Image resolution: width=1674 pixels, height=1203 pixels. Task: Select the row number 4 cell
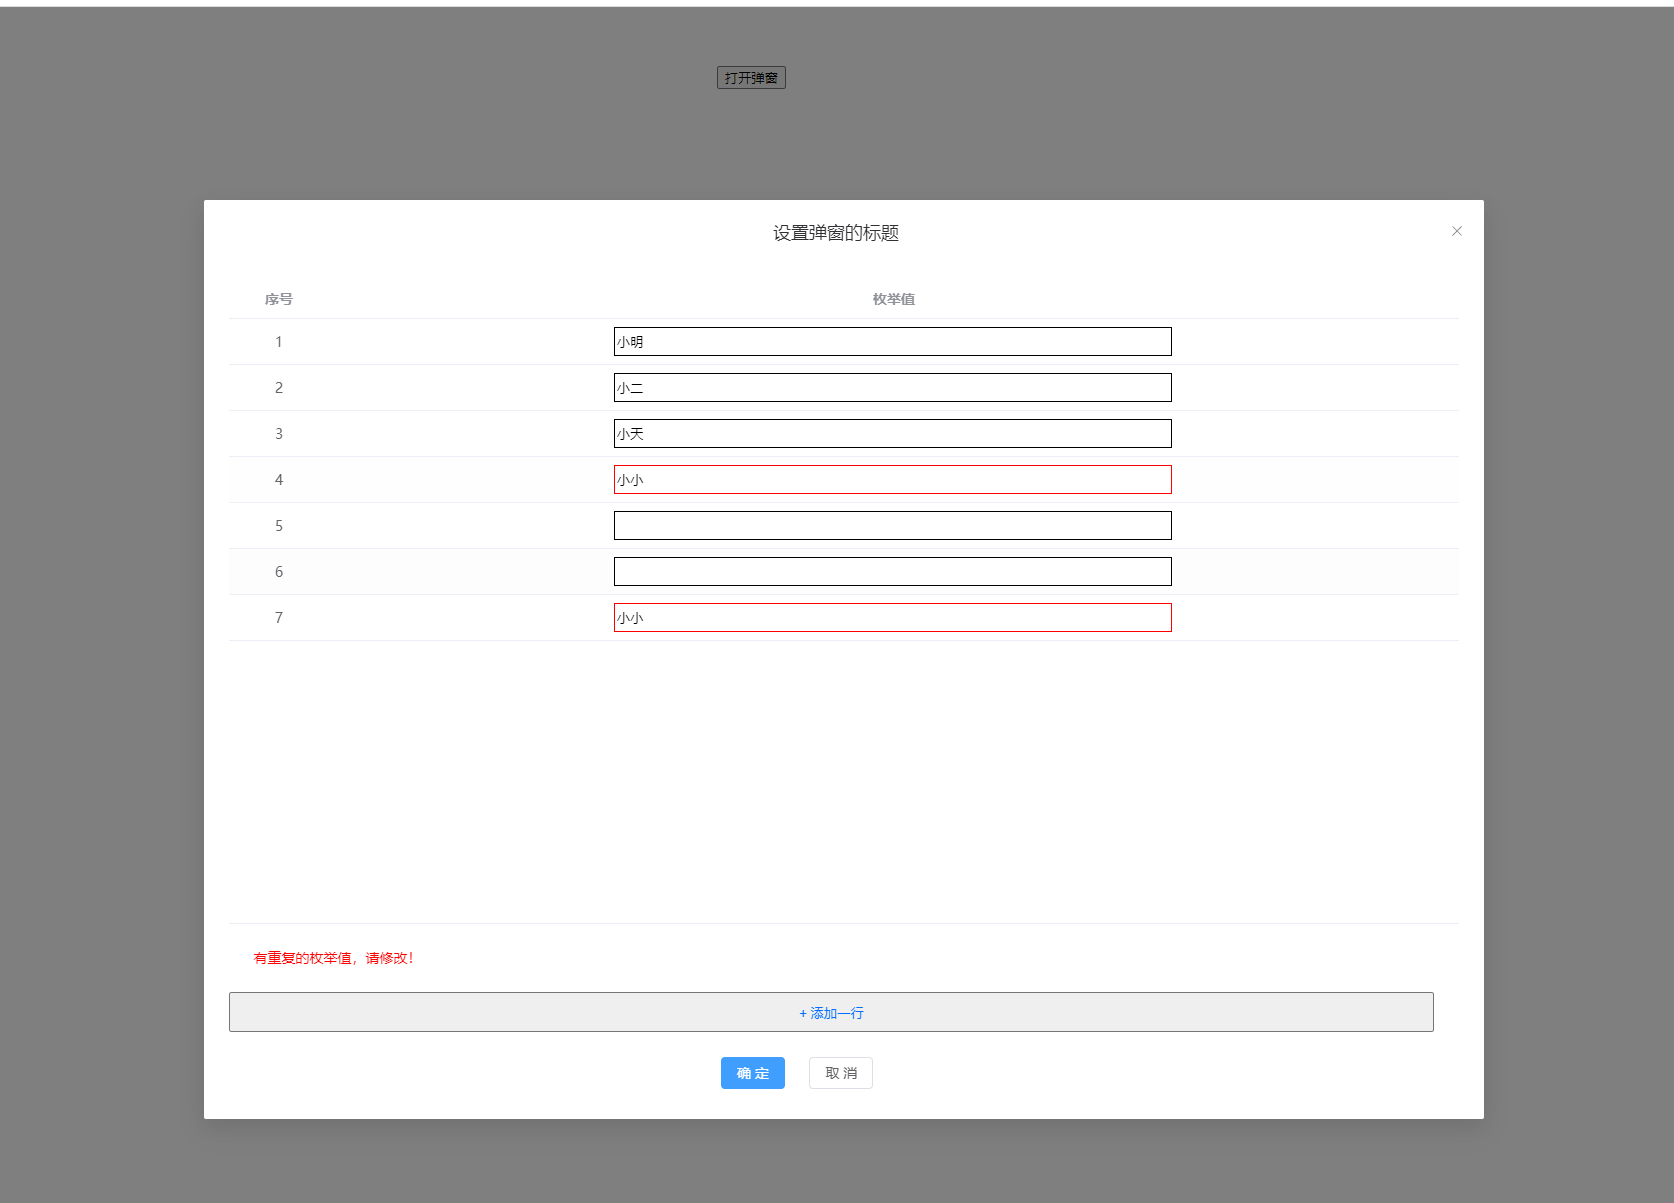click(x=279, y=480)
